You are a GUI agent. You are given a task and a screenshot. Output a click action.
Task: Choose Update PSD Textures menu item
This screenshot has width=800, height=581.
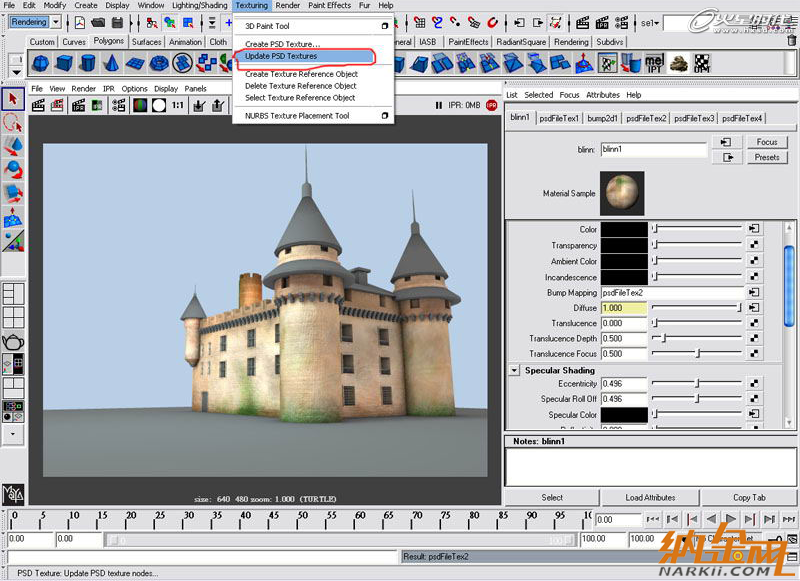pyautogui.click(x=281, y=56)
